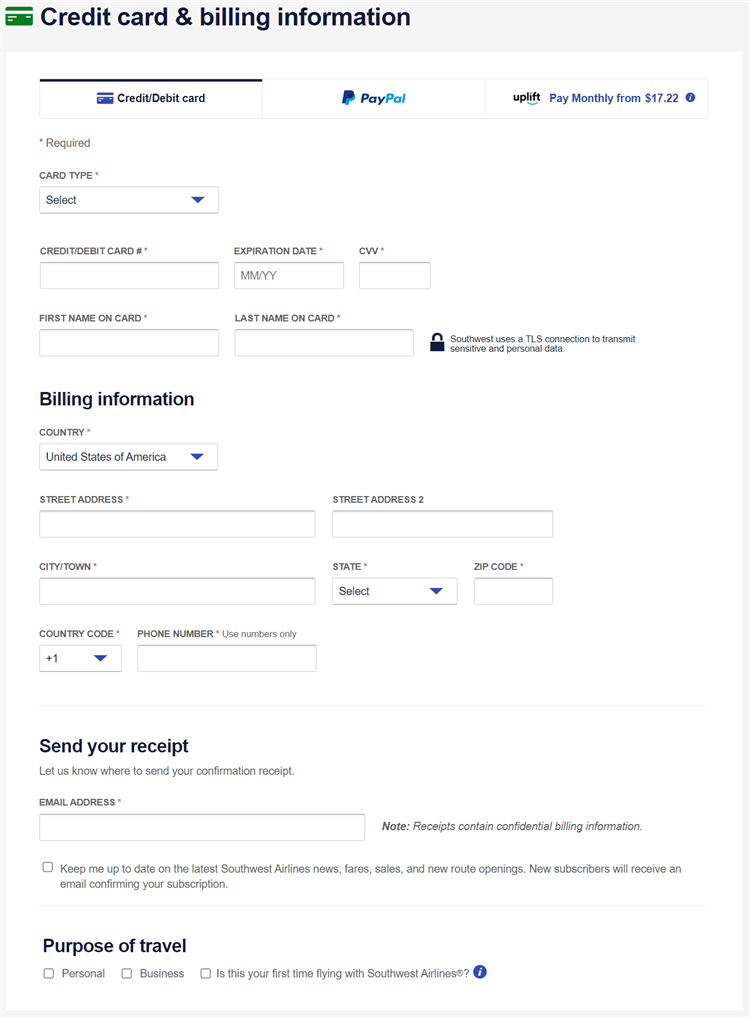Open the State select dropdown
The image size is (750, 1018).
(x=394, y=591)
